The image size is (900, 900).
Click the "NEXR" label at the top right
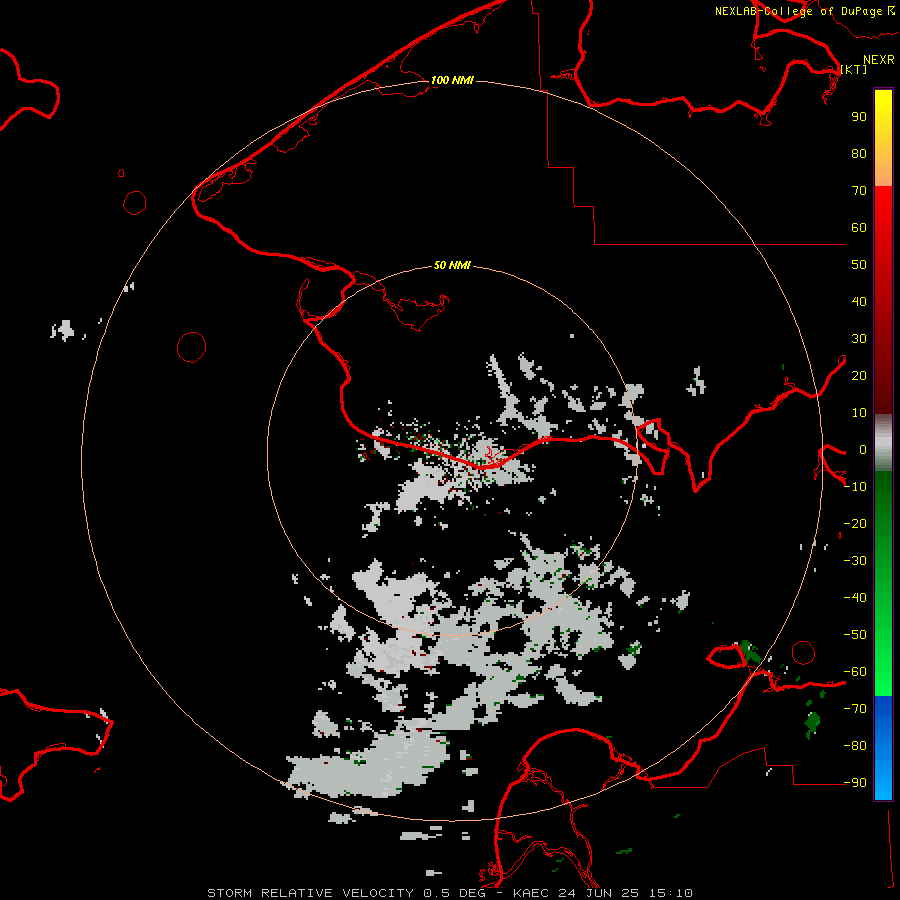879,60
